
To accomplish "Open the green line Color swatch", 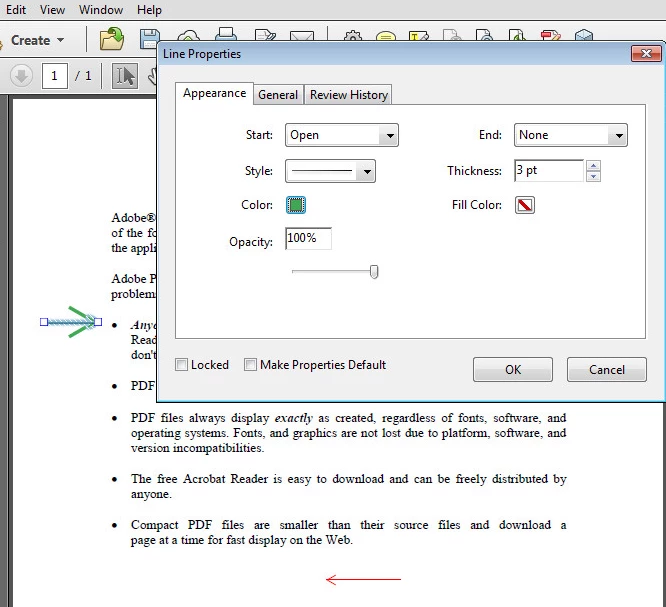I will (296, 205).
